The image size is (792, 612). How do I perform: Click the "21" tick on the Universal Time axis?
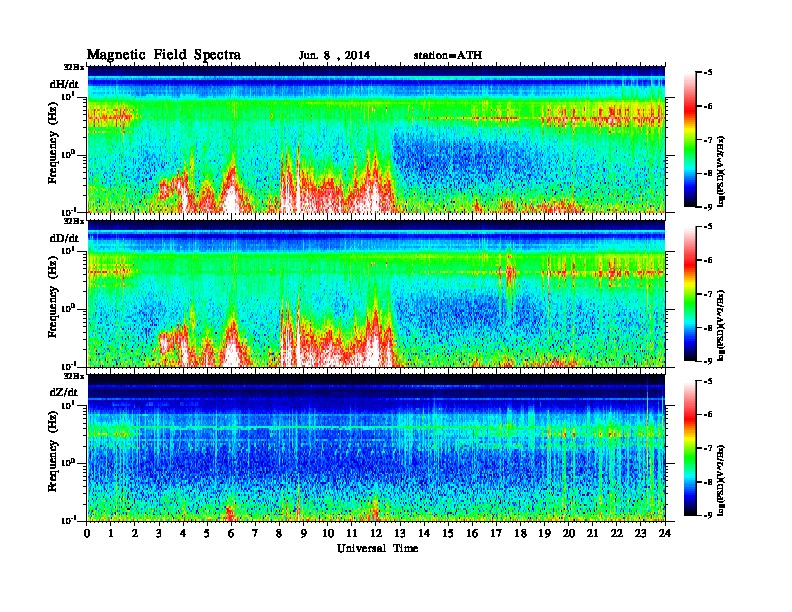[592, 533]
